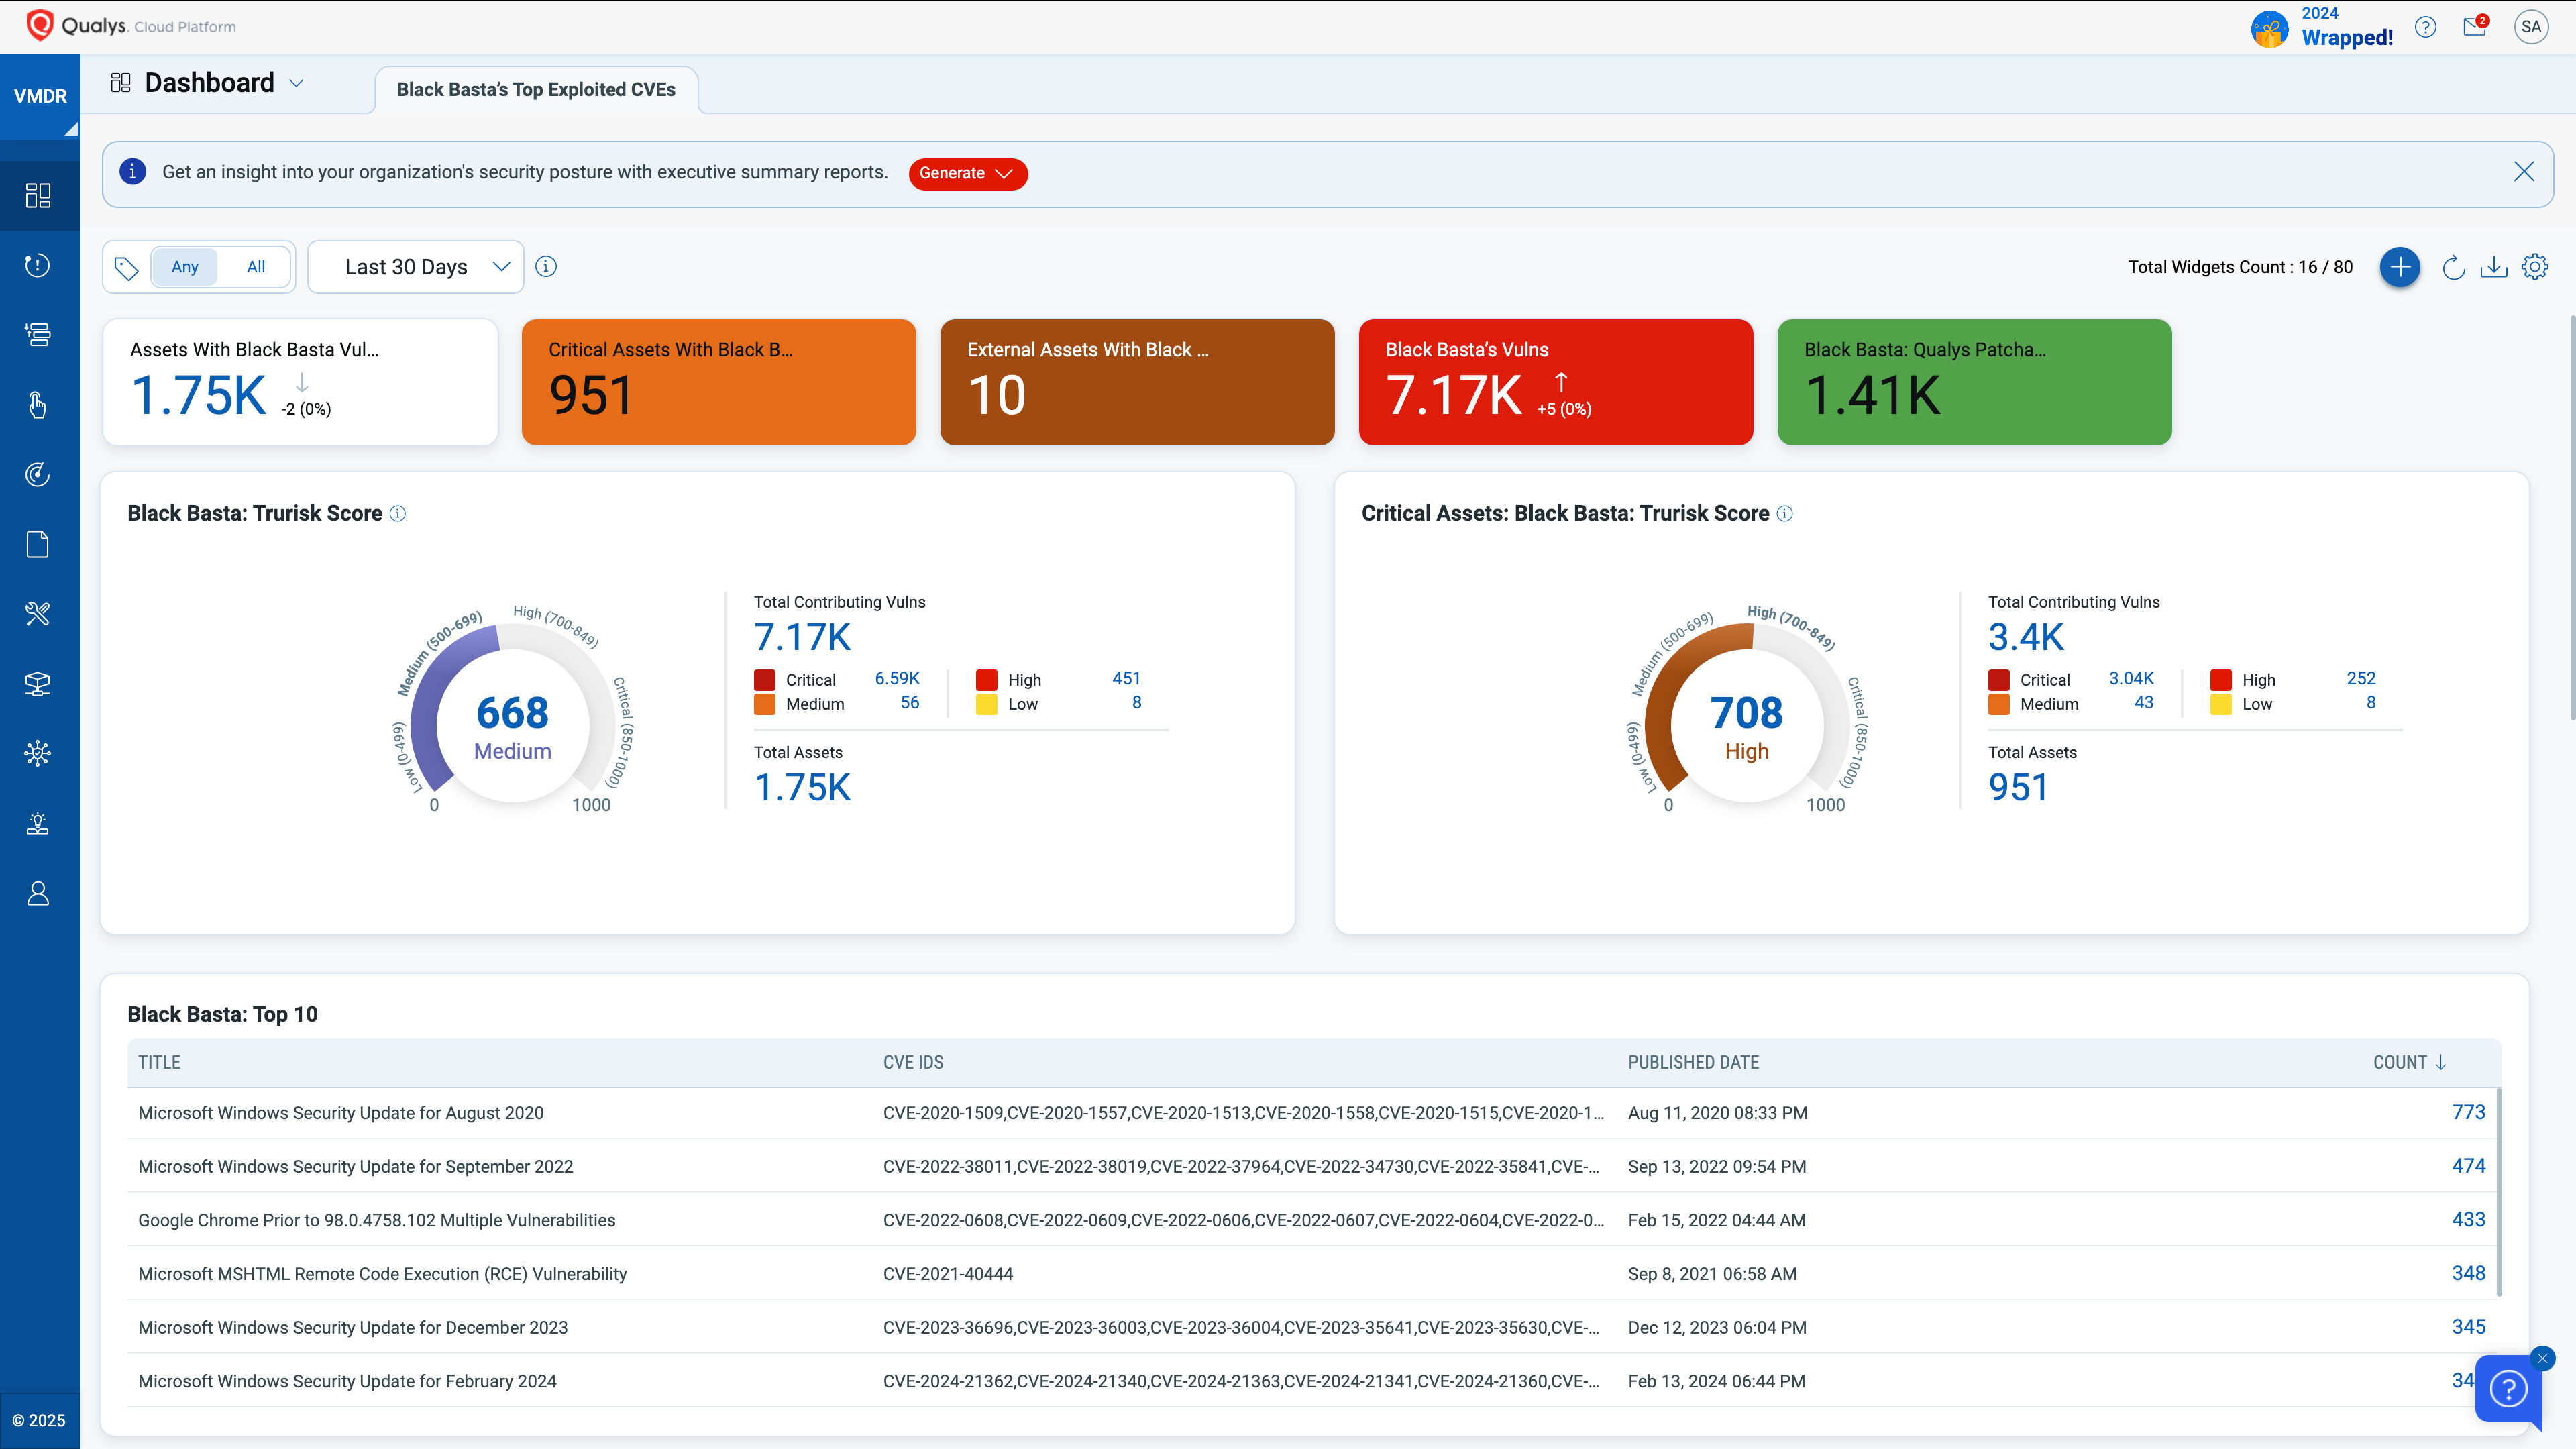Open the radar scan sidebar icon
The width and height of the screenshot is (2576, 1449).
point(38,474)
